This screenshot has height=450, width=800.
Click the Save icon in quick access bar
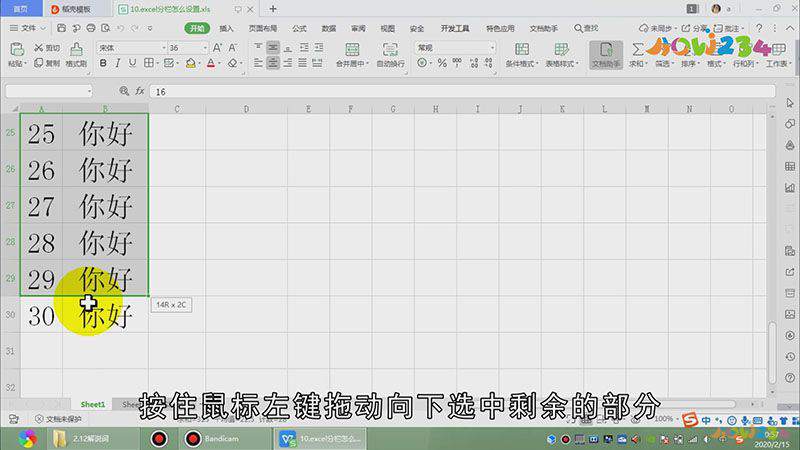(61, 28)
